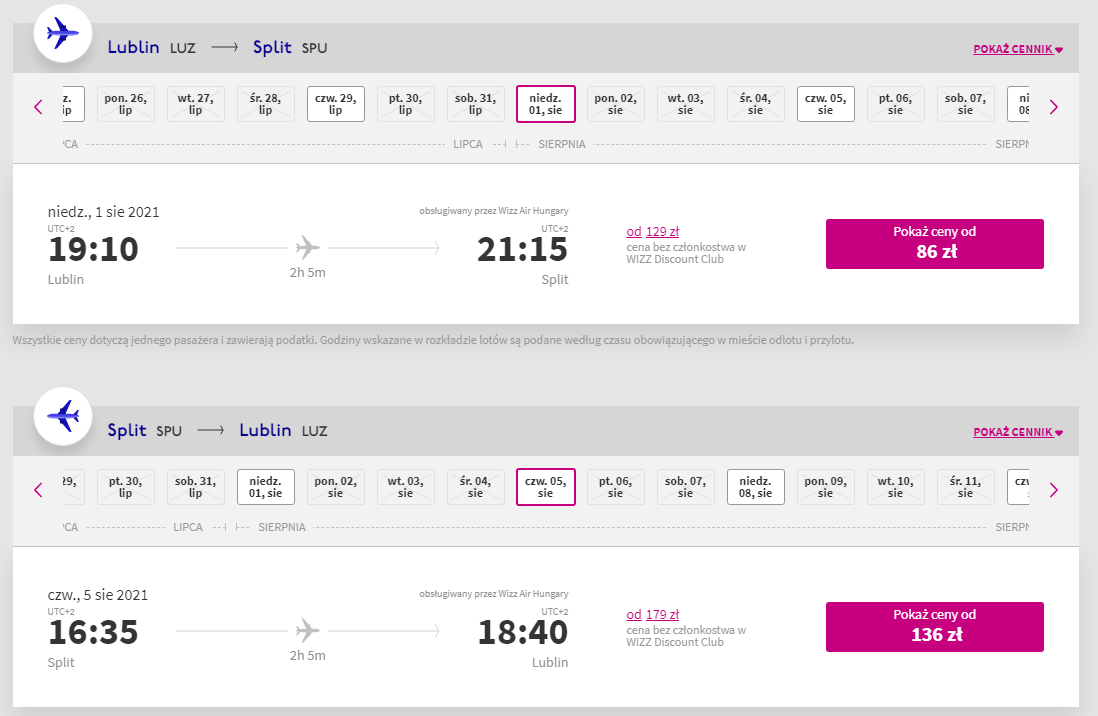1098x716 pixels.
Task: Click Pokaż ceny od 136 zł button
Action: coord(935,627)
